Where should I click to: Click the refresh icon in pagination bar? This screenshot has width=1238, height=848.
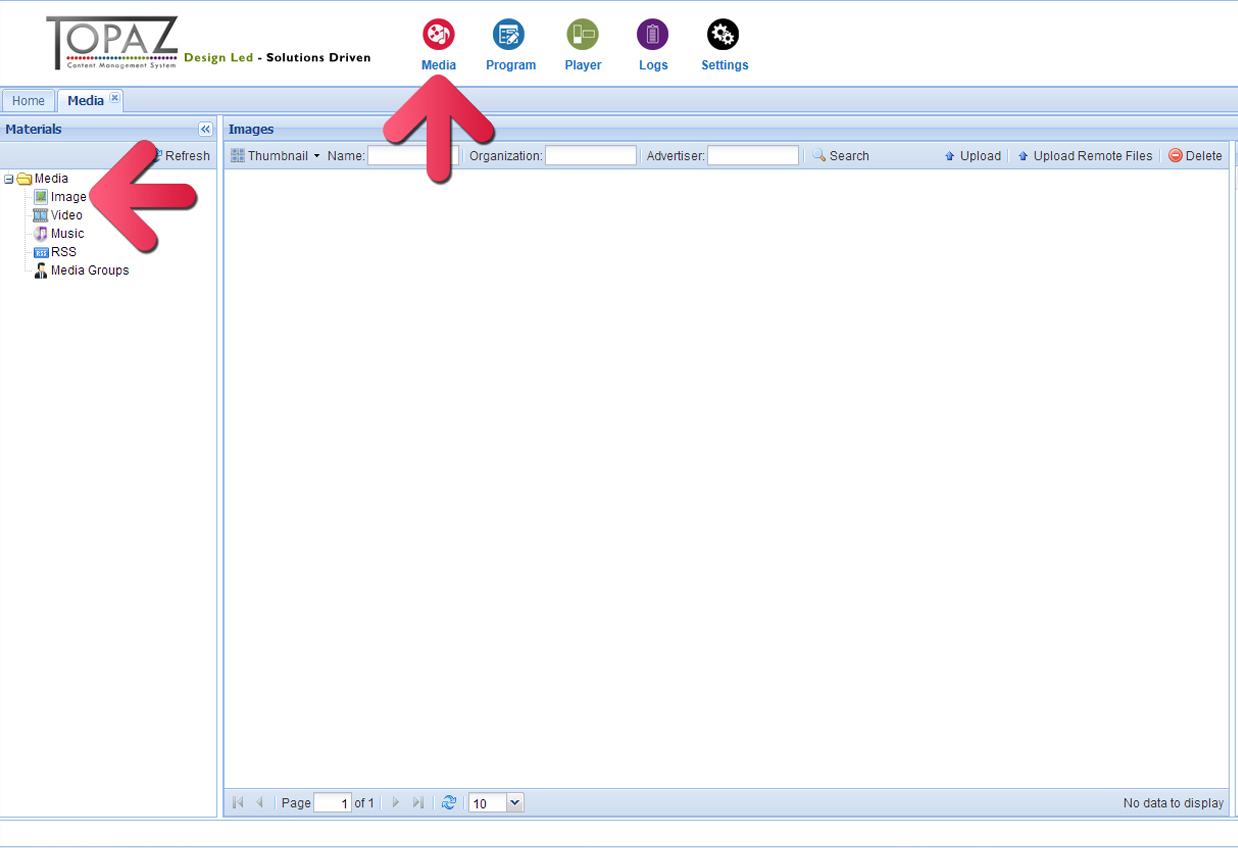click(x=449, y=803)
